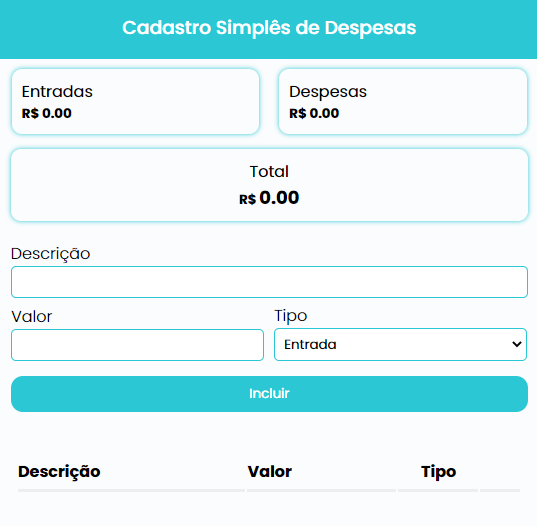The height and width of the screenshot is (526, 537).
Task: Click the Despesas R$ 0.00 amount
Action: coord(314,113)
